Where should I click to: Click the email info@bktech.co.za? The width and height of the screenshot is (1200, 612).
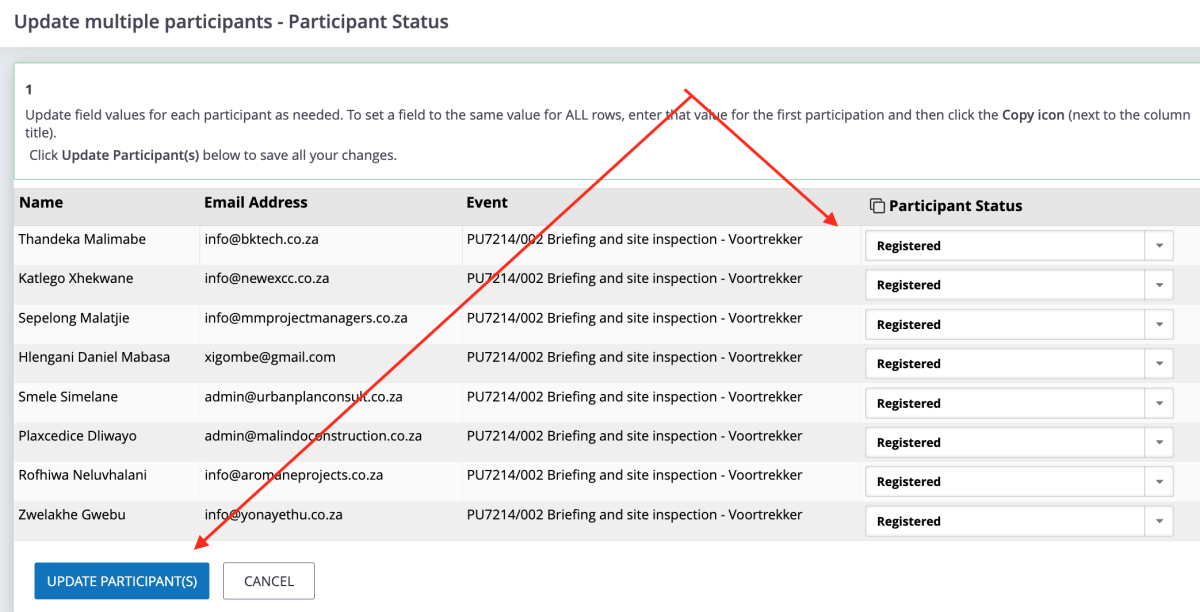tap(261, 239)
